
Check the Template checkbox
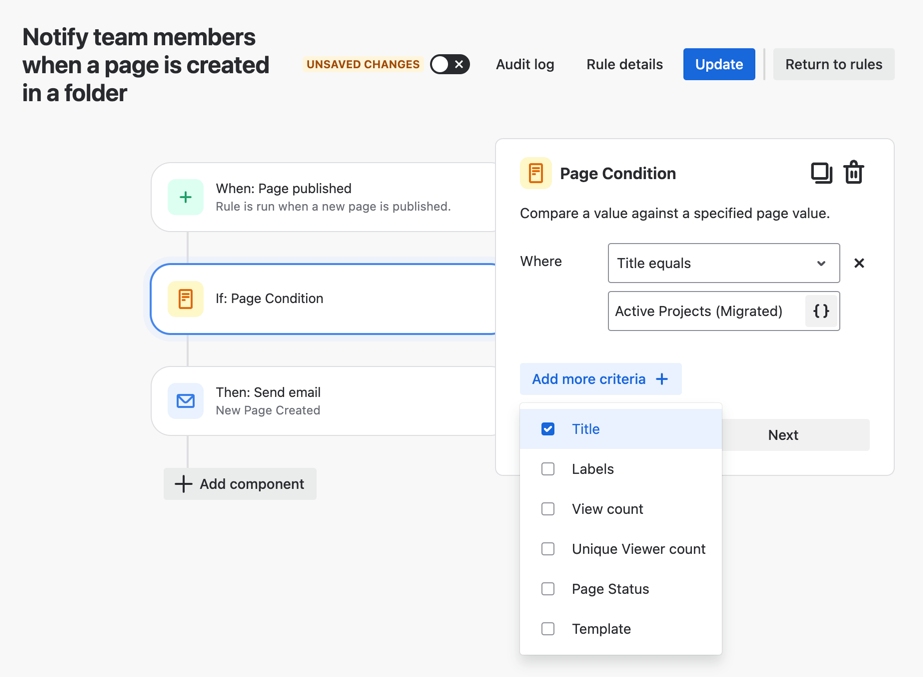point(547,629)
